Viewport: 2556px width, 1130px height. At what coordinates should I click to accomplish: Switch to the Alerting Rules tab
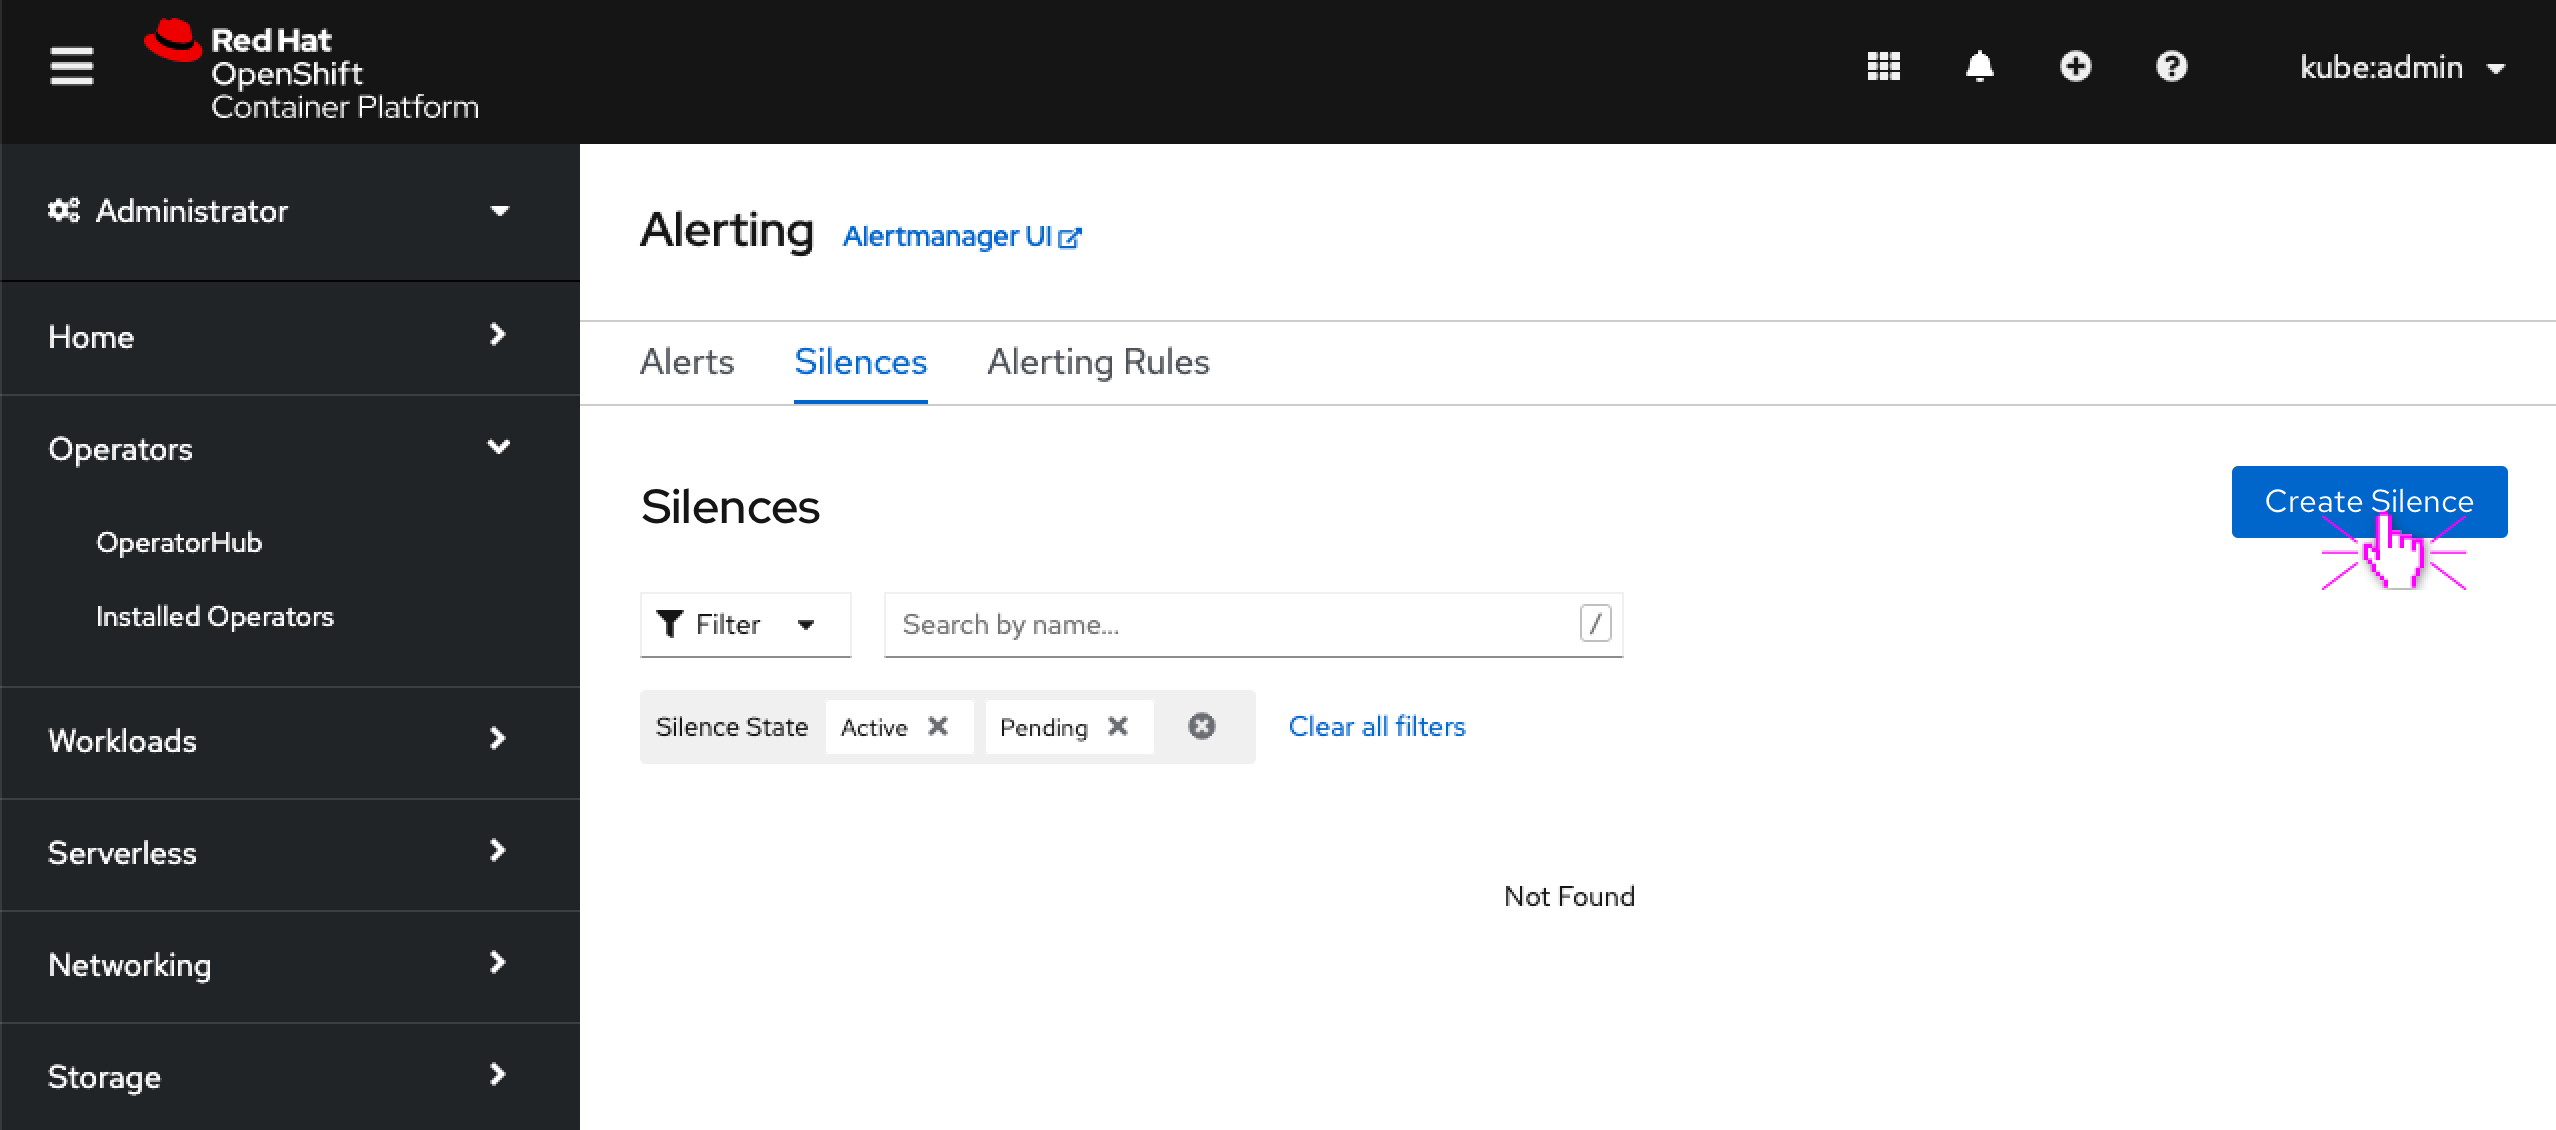coord(1099,362)
